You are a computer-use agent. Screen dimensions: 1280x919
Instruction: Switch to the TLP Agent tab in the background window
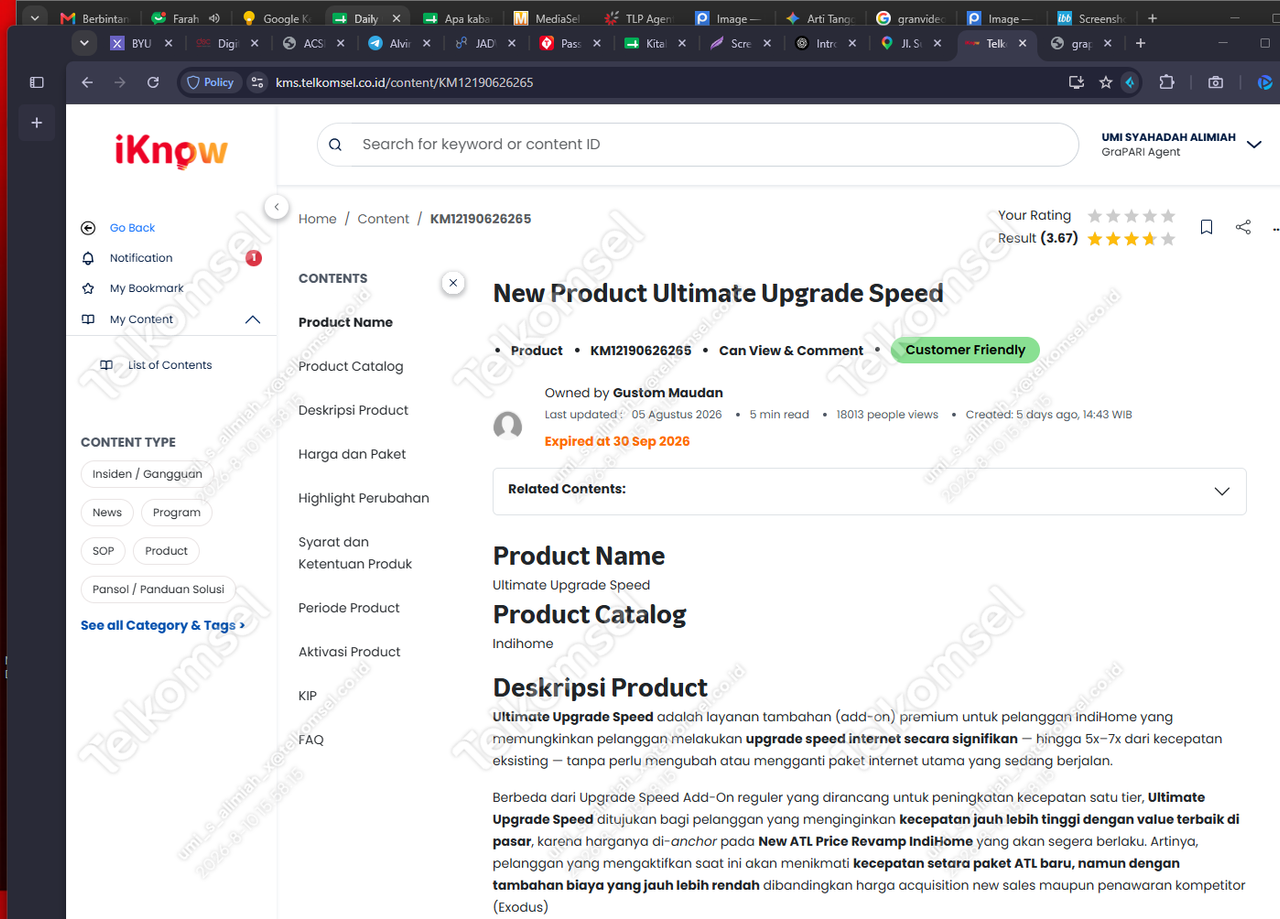point(639,18)
